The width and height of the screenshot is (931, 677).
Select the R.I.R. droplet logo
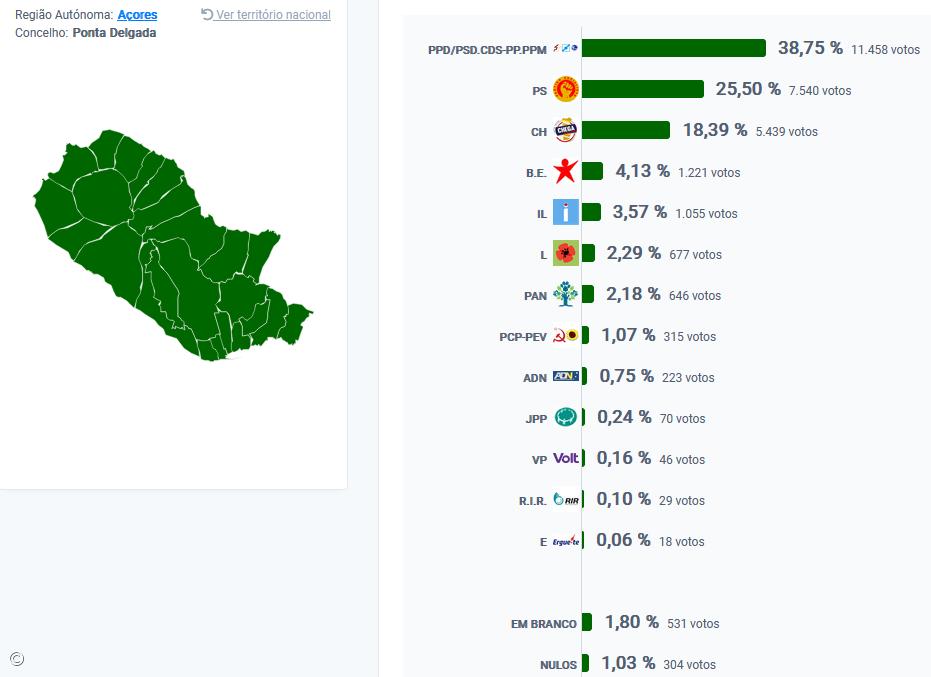click(566, 499)
